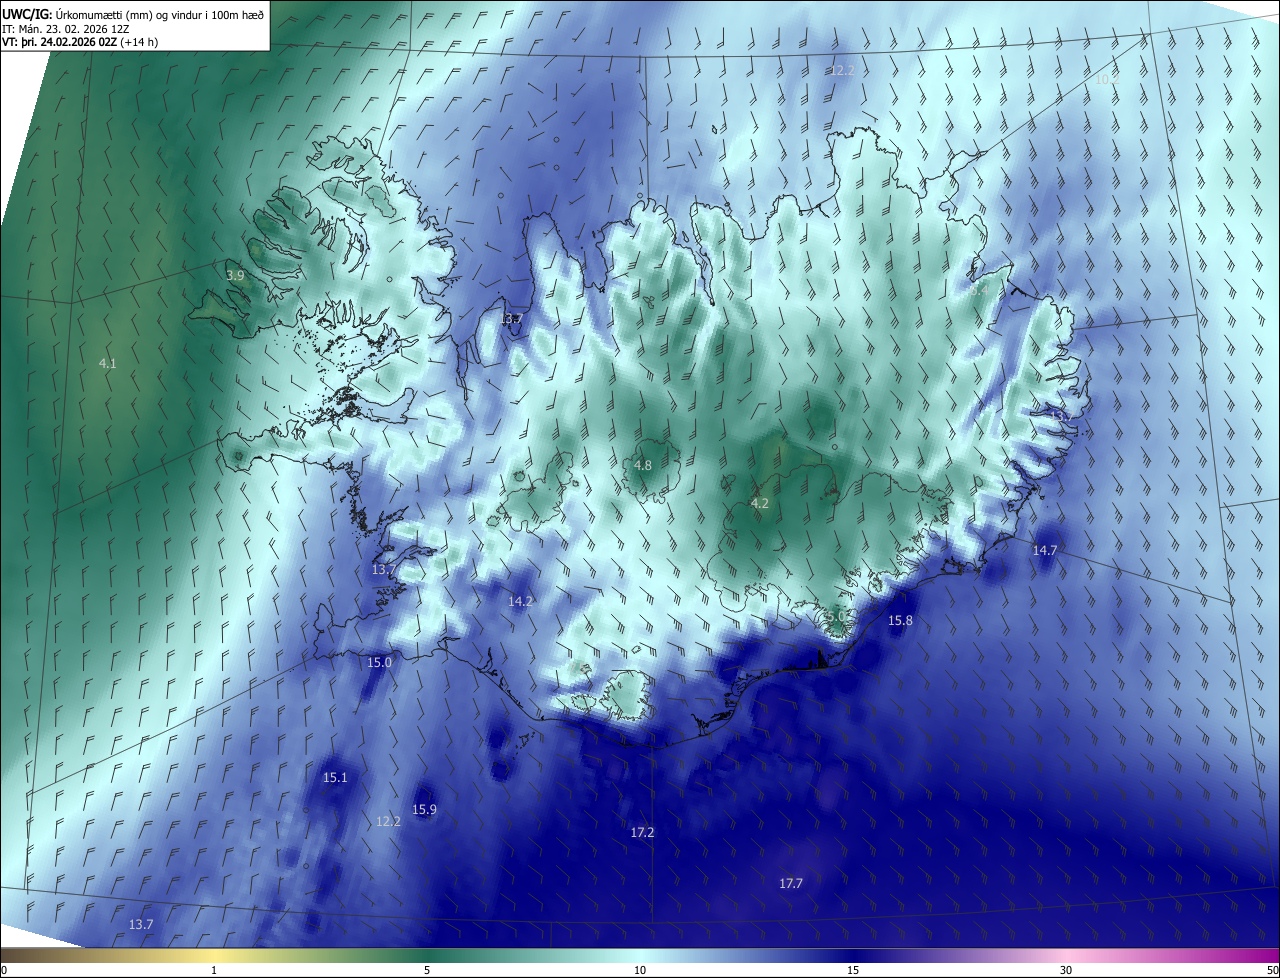Viewport: 1280px width, 978px height.
Task: Click the 12.2 value beside the 15.9 label
Action: pyautogui.click(x=388, y=821)
